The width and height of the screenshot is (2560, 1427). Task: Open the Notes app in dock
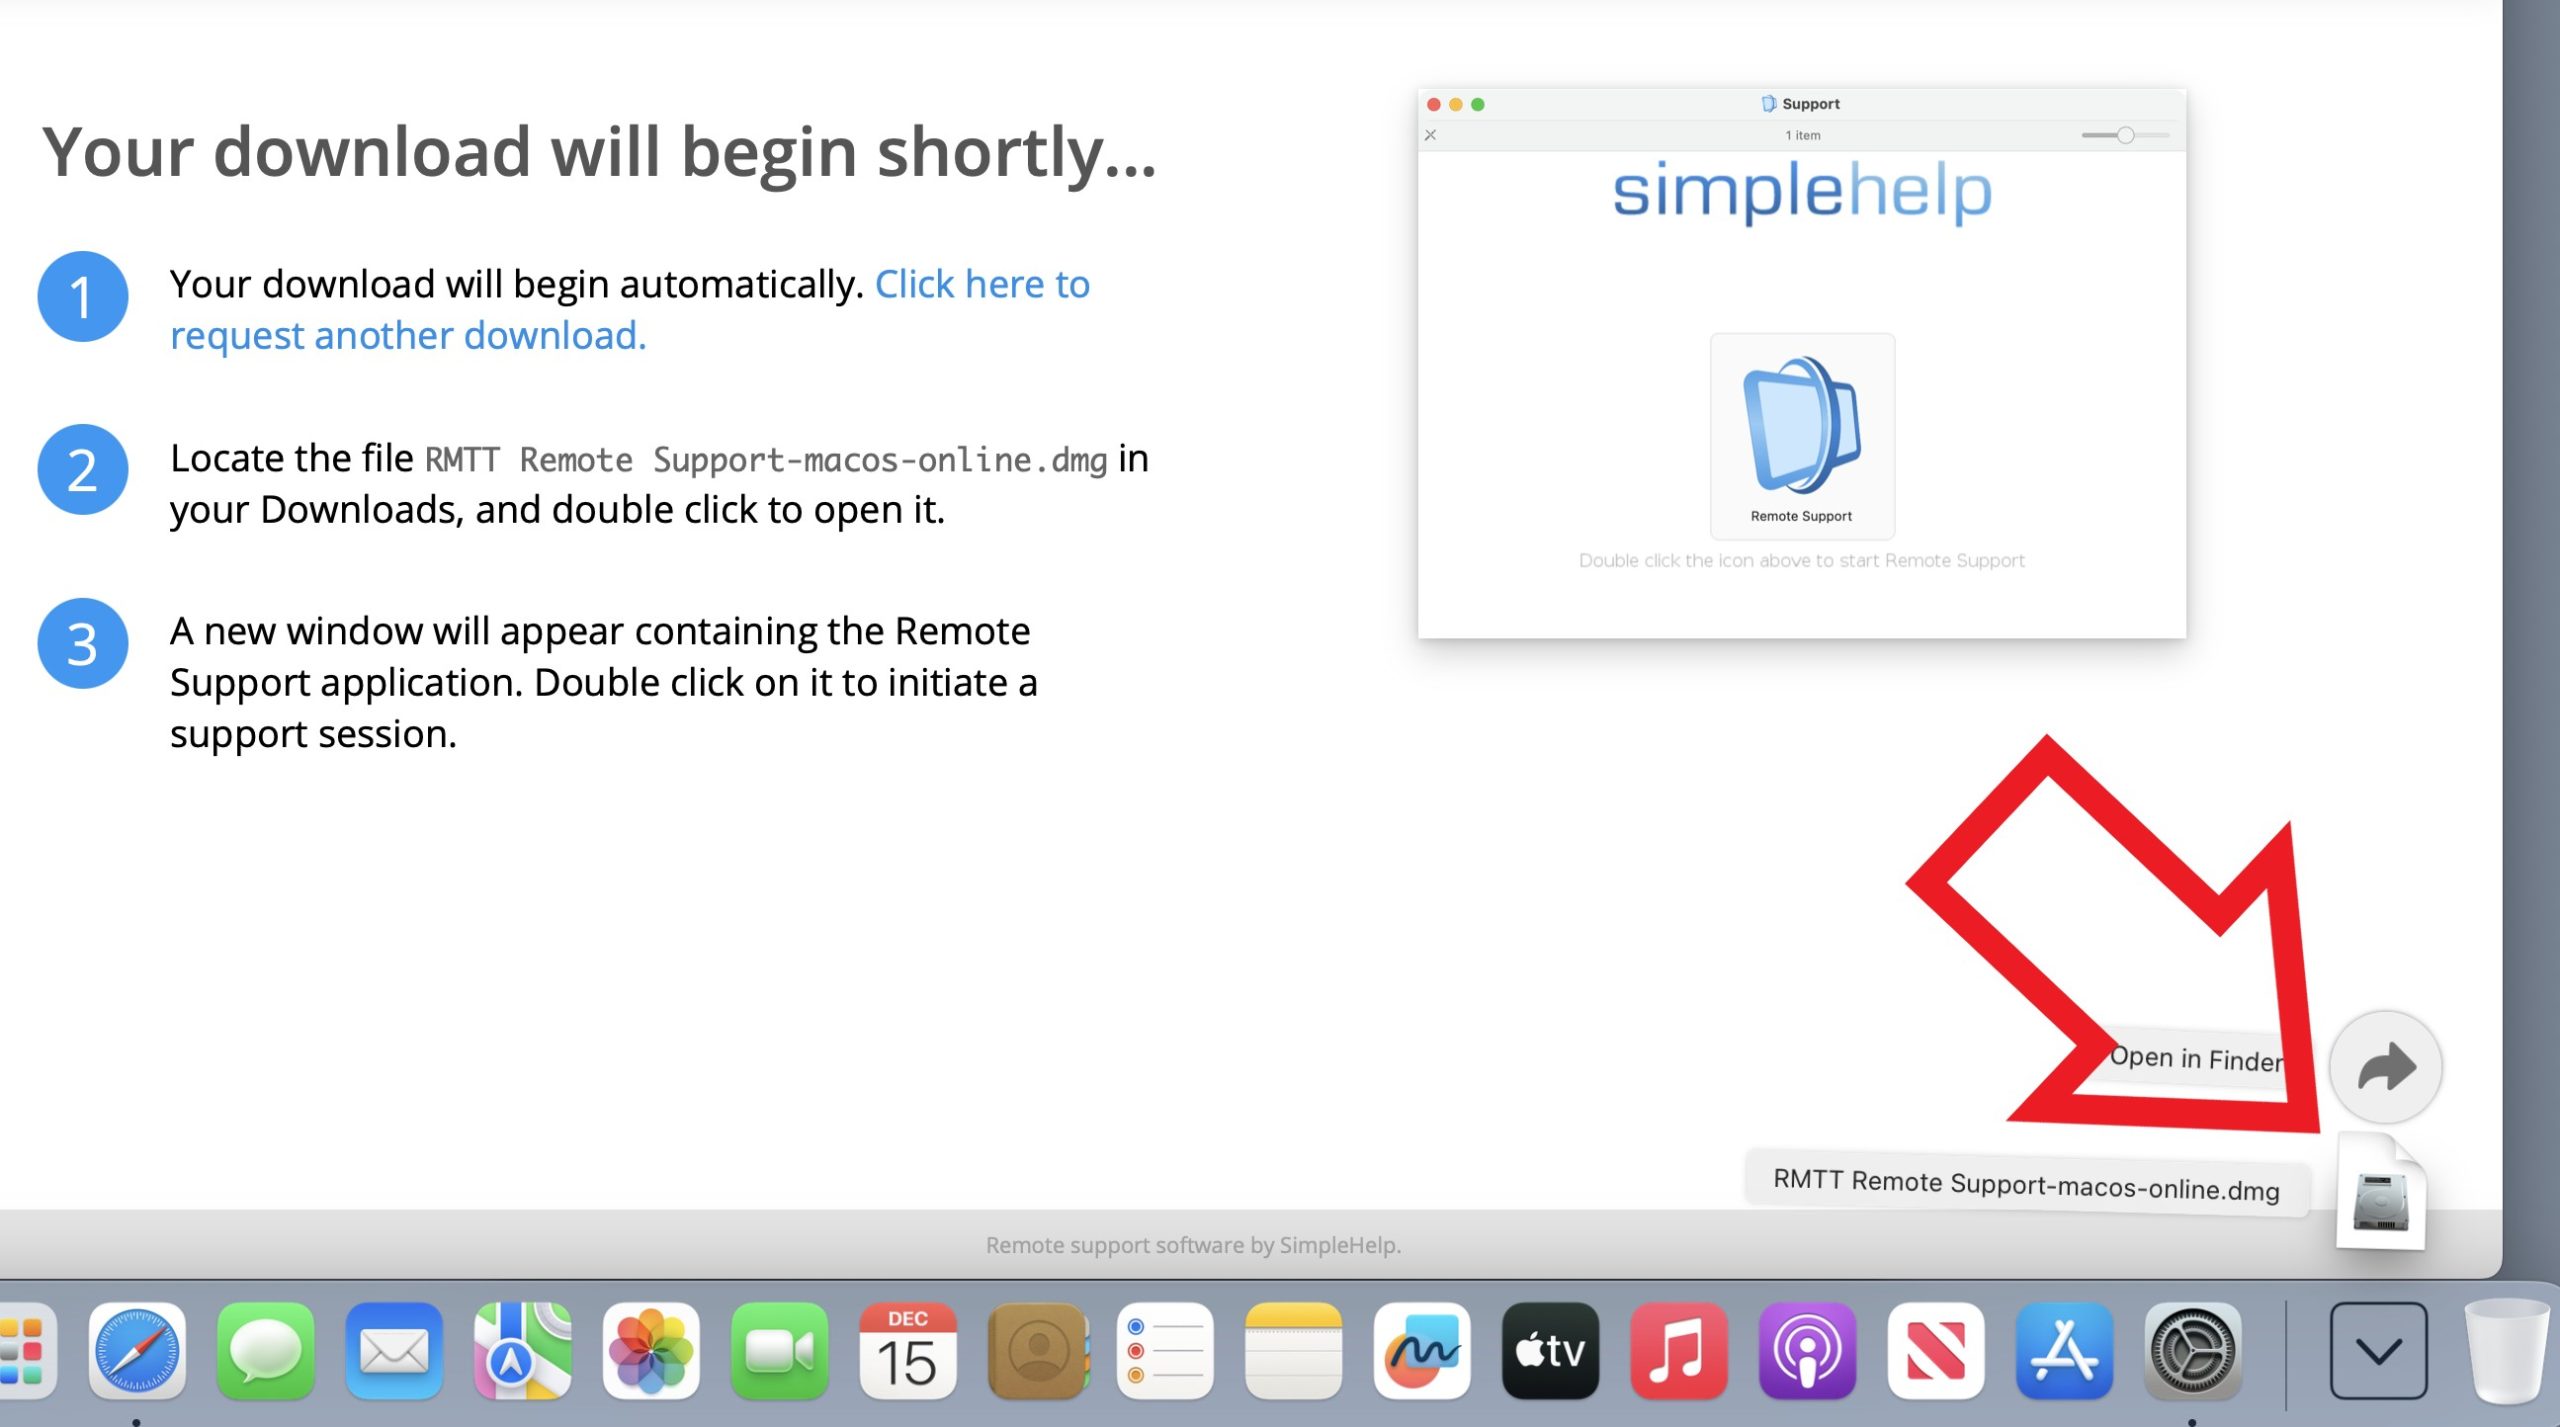tap(1294, 1351)
